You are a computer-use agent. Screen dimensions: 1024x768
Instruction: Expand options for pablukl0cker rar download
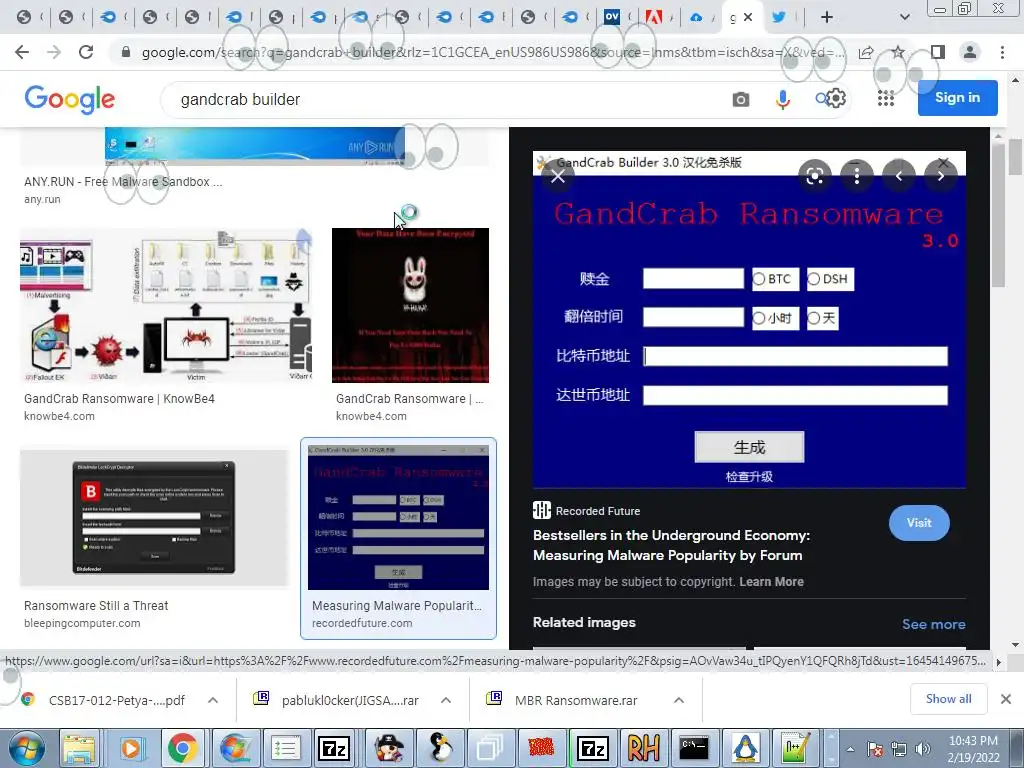[x=446, y=700]
